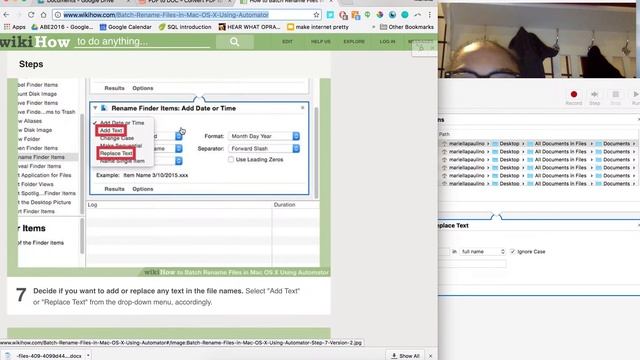
Task: Open the Other Bookmarks folder
Action: (x=407, y=27)
